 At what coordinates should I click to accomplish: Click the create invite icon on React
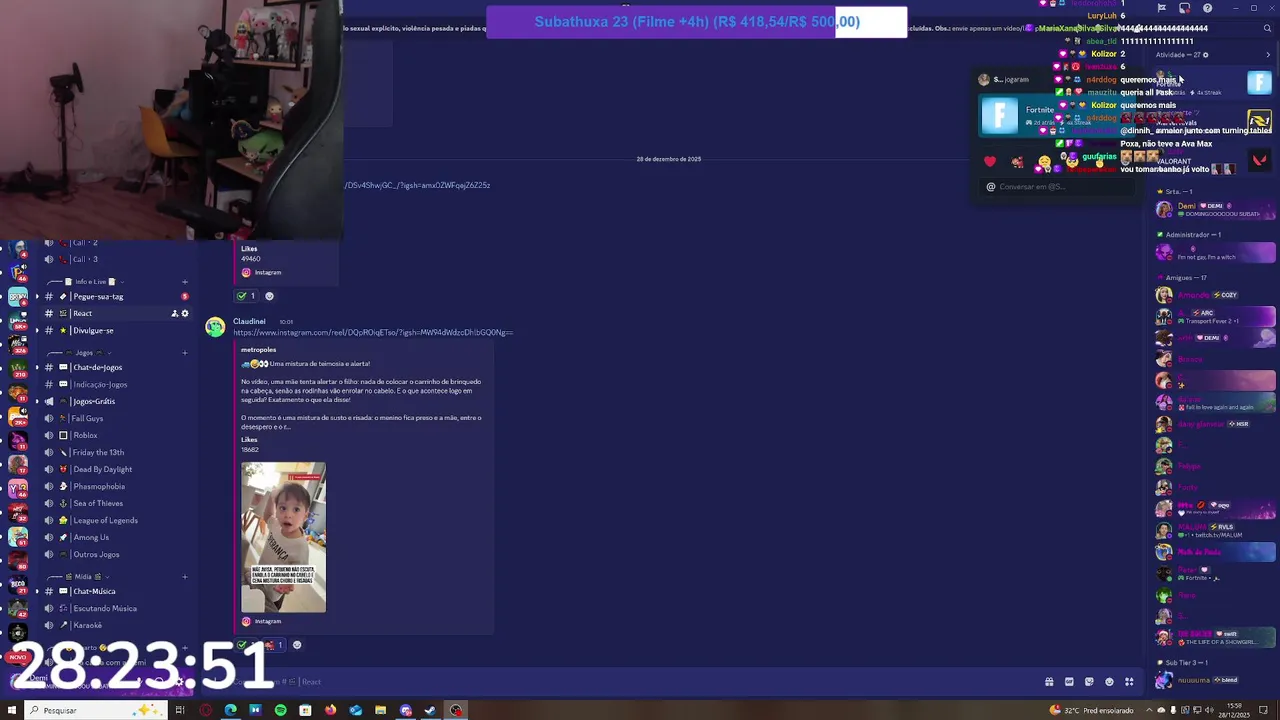pyautogui.click(x=174, y=313)
